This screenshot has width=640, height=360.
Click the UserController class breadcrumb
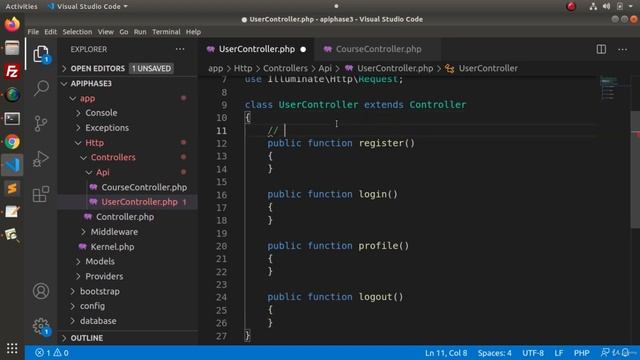pyautogui.click(x=488, y=69)
